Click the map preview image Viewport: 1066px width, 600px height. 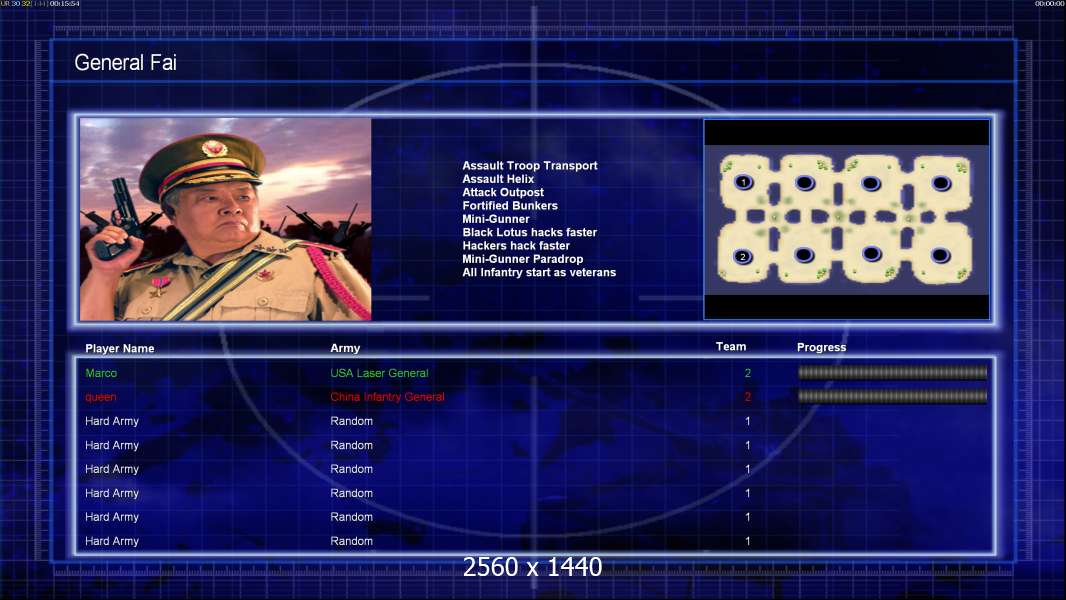coord(846,219)
